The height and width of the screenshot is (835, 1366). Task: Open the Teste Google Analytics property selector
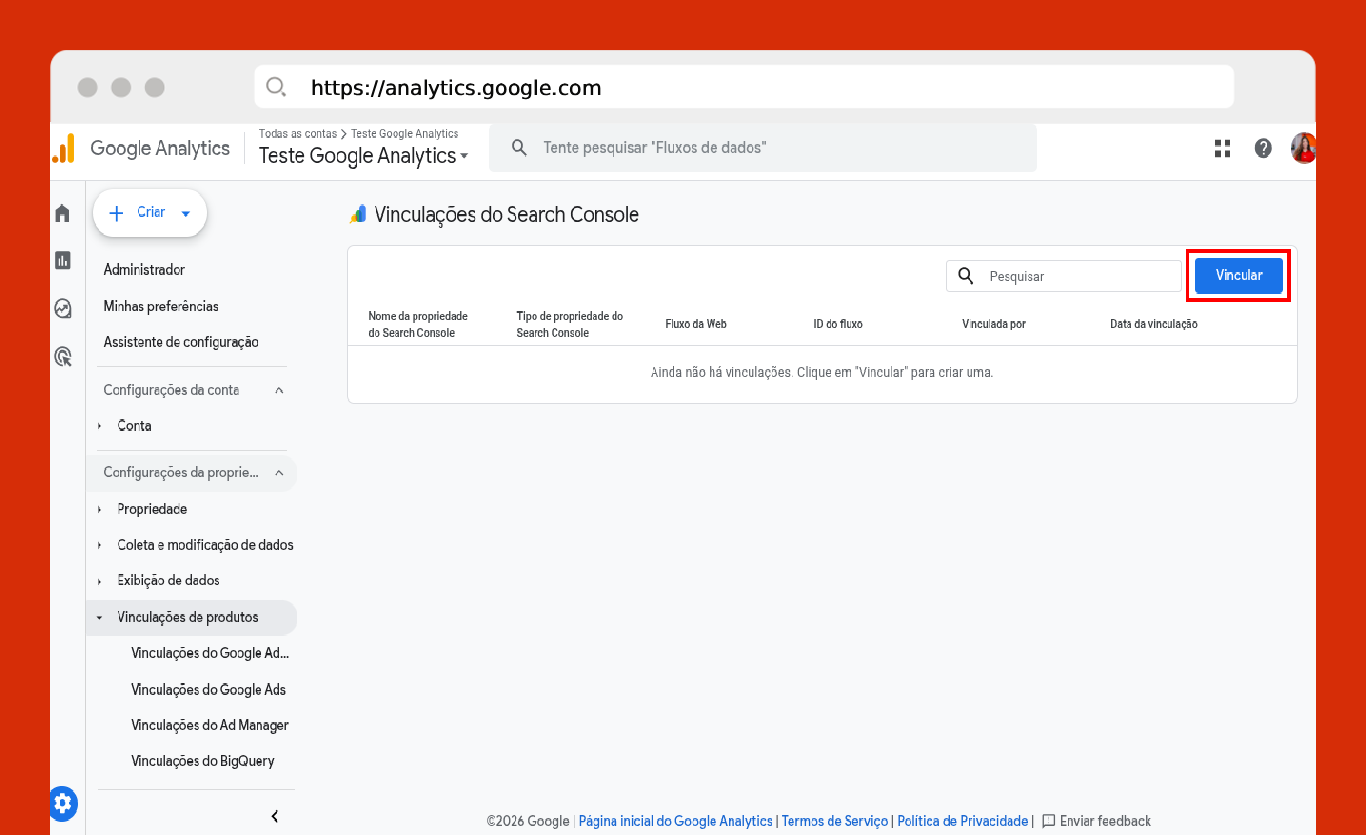click(x=363, y=156)
